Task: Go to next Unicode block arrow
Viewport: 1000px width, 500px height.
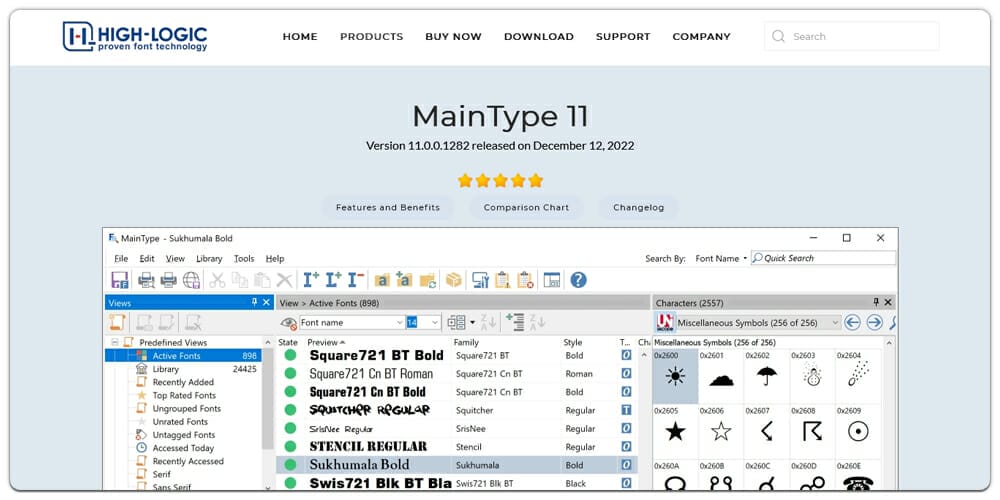Action: 874,323
